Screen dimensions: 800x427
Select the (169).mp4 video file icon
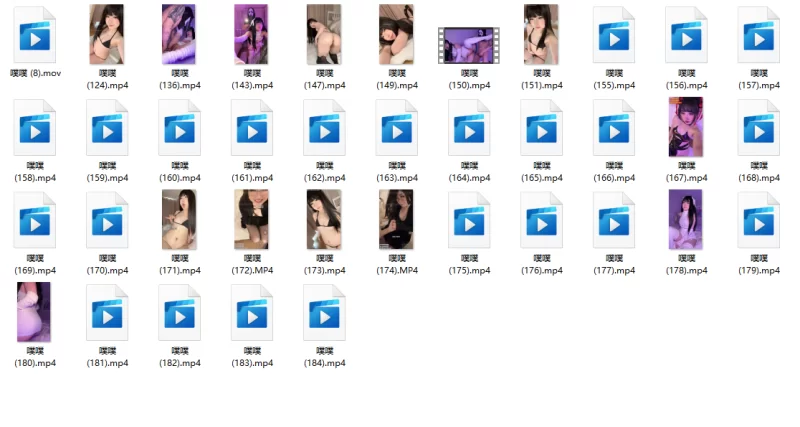pyautogui.click(x=35, y=220)
